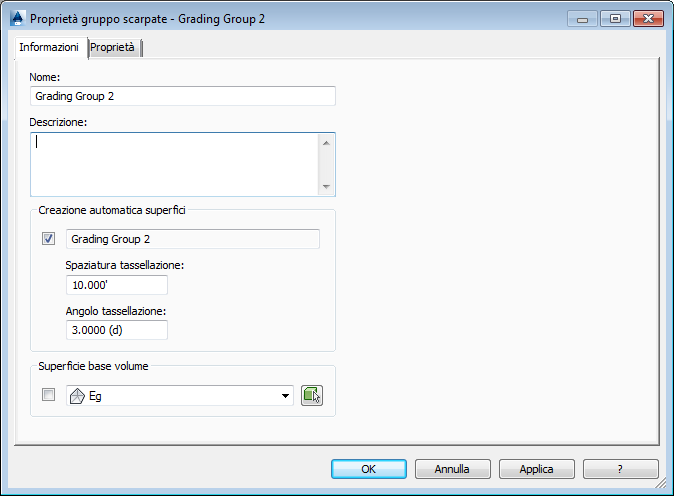Uncheck automatic surface creation checkbox
This screenshot has width=674, height=496.
[48, 239]
